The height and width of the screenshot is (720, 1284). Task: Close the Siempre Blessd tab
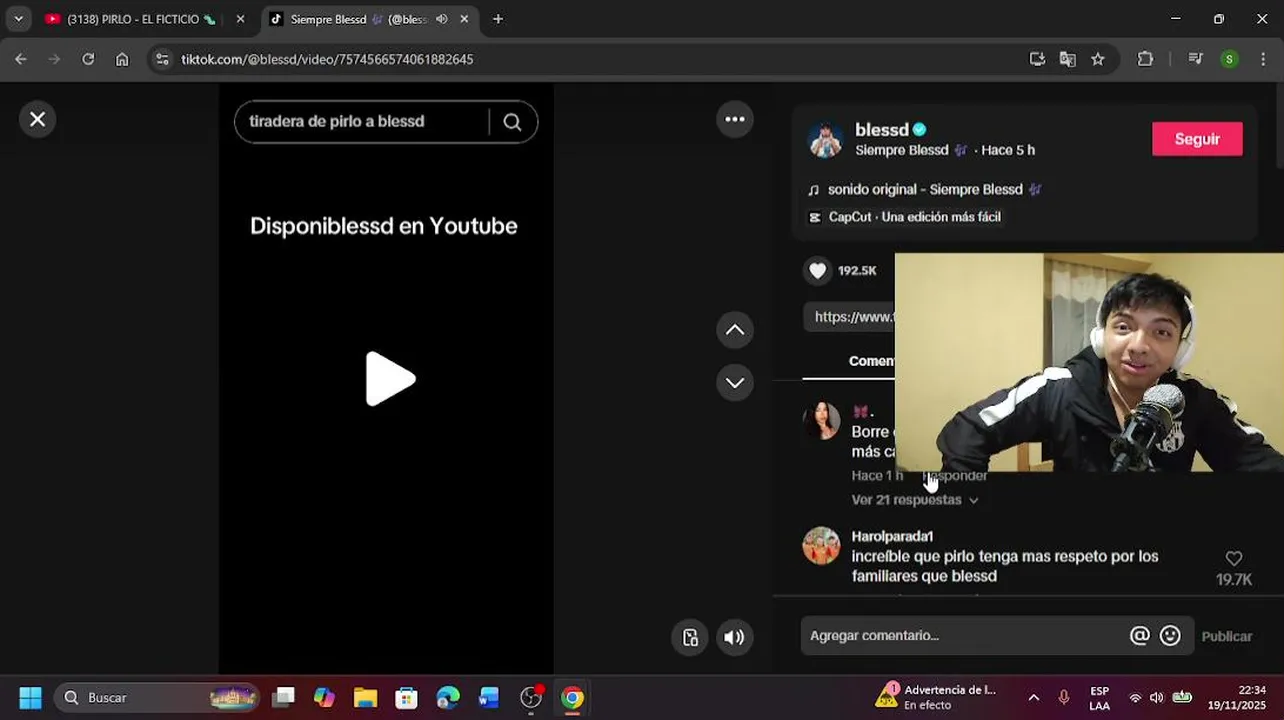click(465, 19)
